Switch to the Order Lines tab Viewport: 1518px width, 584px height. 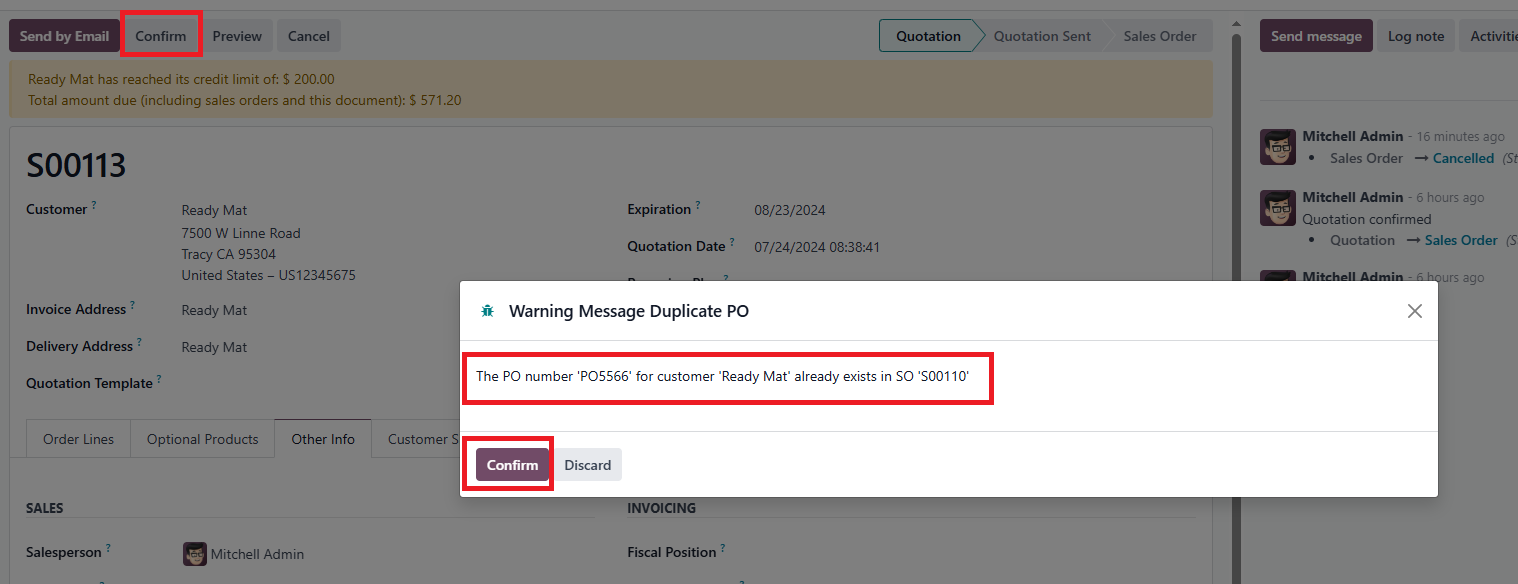tap(78, 439)
